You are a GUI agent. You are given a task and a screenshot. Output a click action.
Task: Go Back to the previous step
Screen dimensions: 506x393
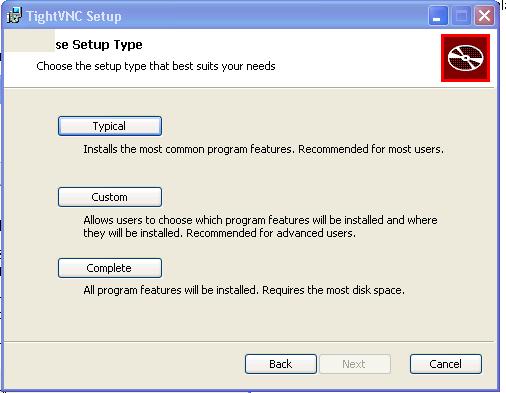(x=281, y=364)
